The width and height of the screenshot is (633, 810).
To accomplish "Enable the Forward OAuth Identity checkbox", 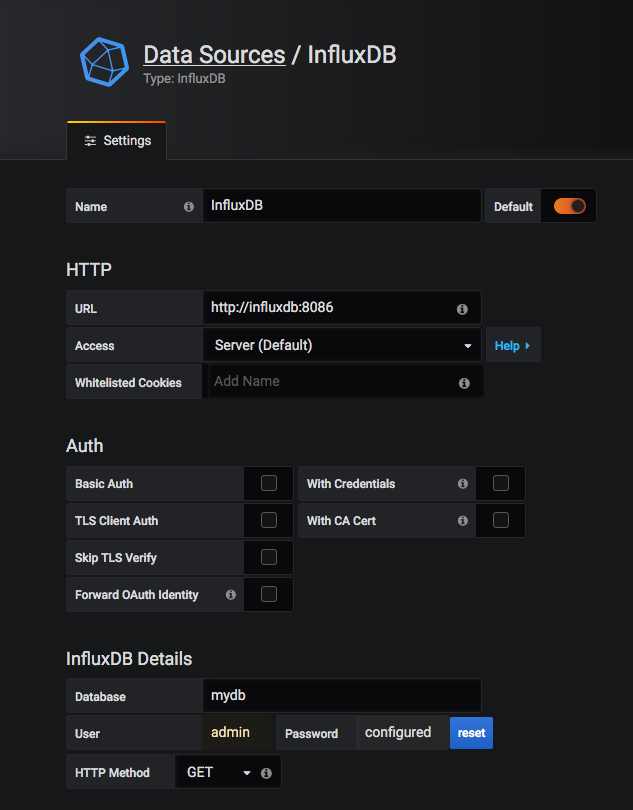I will click(x=269, y=594).
